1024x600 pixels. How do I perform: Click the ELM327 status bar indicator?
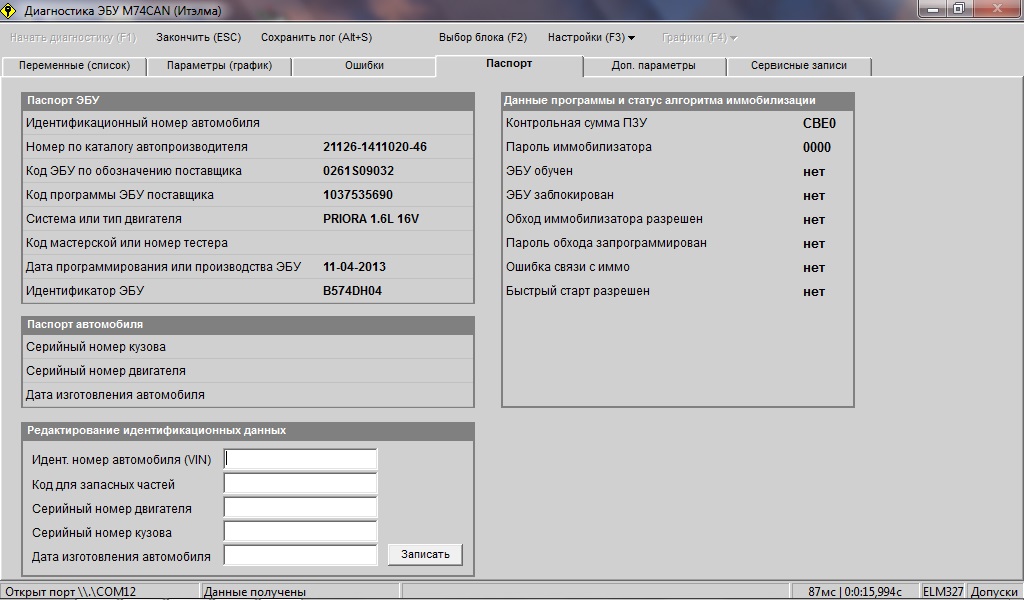pos(942,592)
